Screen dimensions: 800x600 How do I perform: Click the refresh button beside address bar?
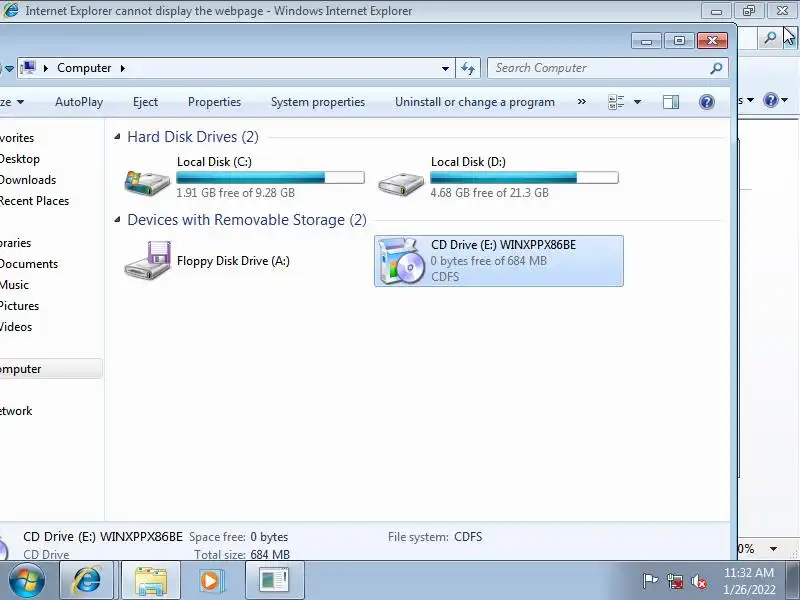(x=468, y=68)
